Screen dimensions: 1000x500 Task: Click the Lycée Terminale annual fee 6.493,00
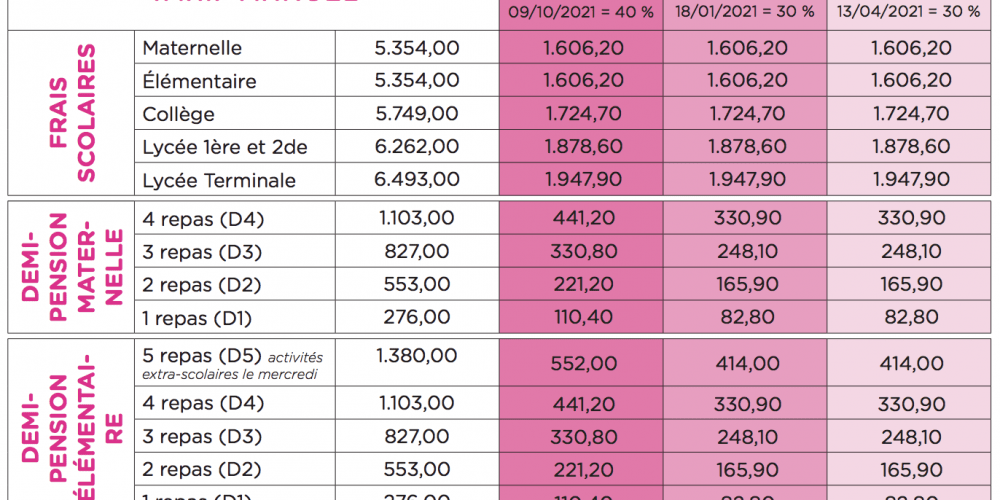point(416,180)
